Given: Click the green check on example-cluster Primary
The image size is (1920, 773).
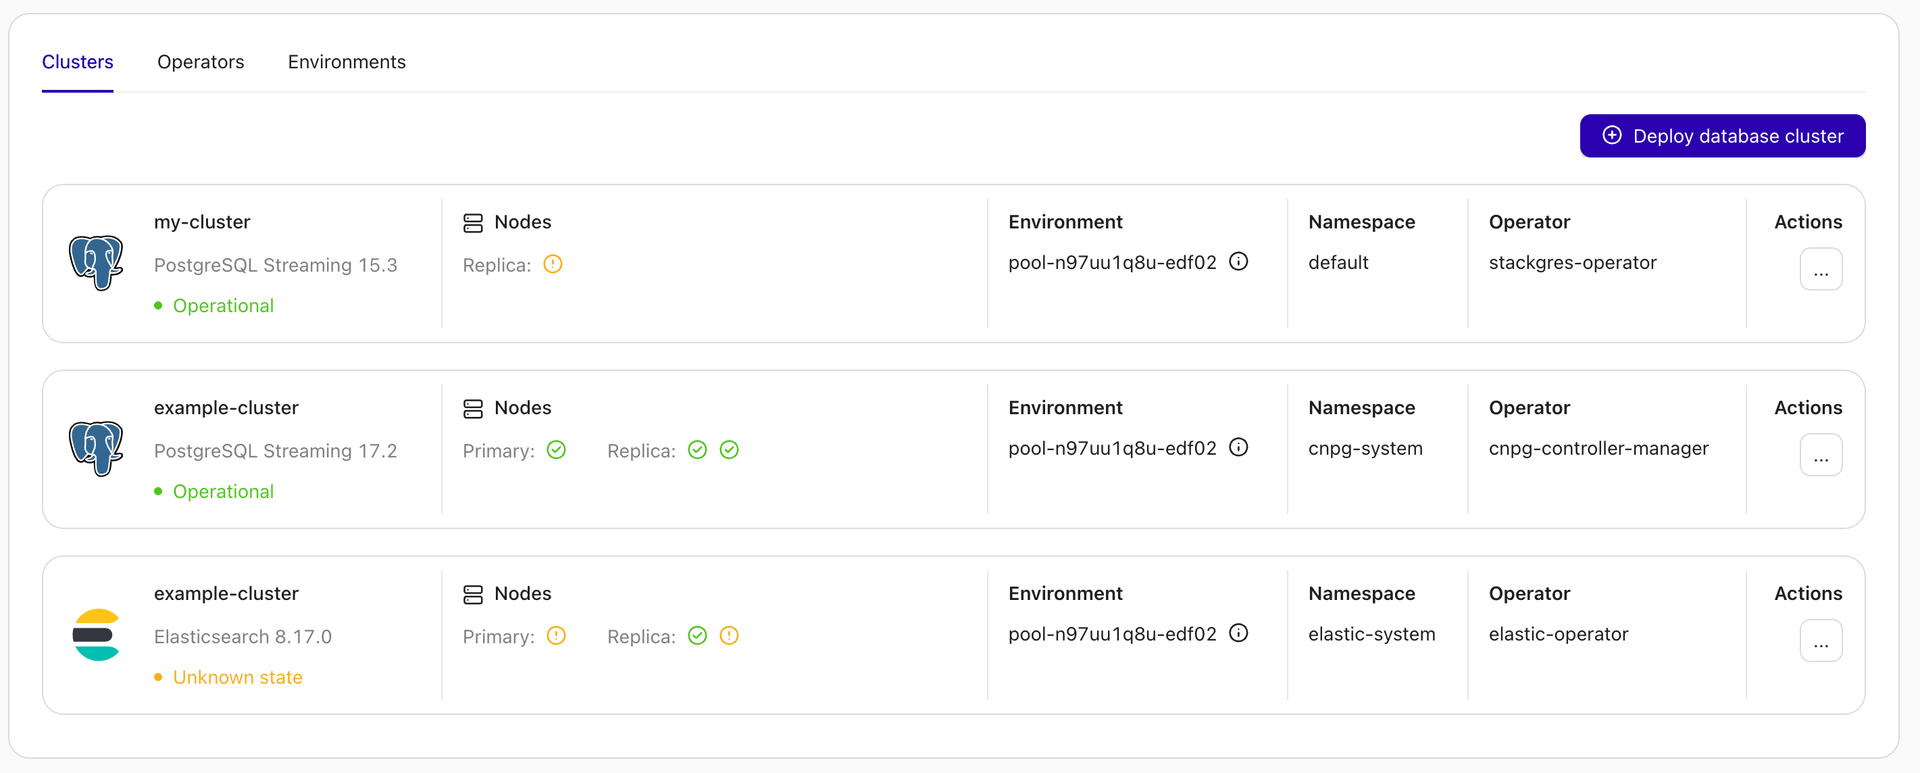Looking at the screenshot, I should (x=557, y=450).
